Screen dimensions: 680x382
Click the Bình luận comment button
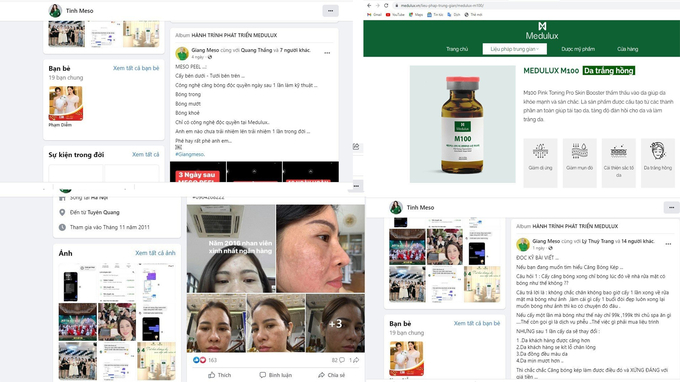(275, 375)
